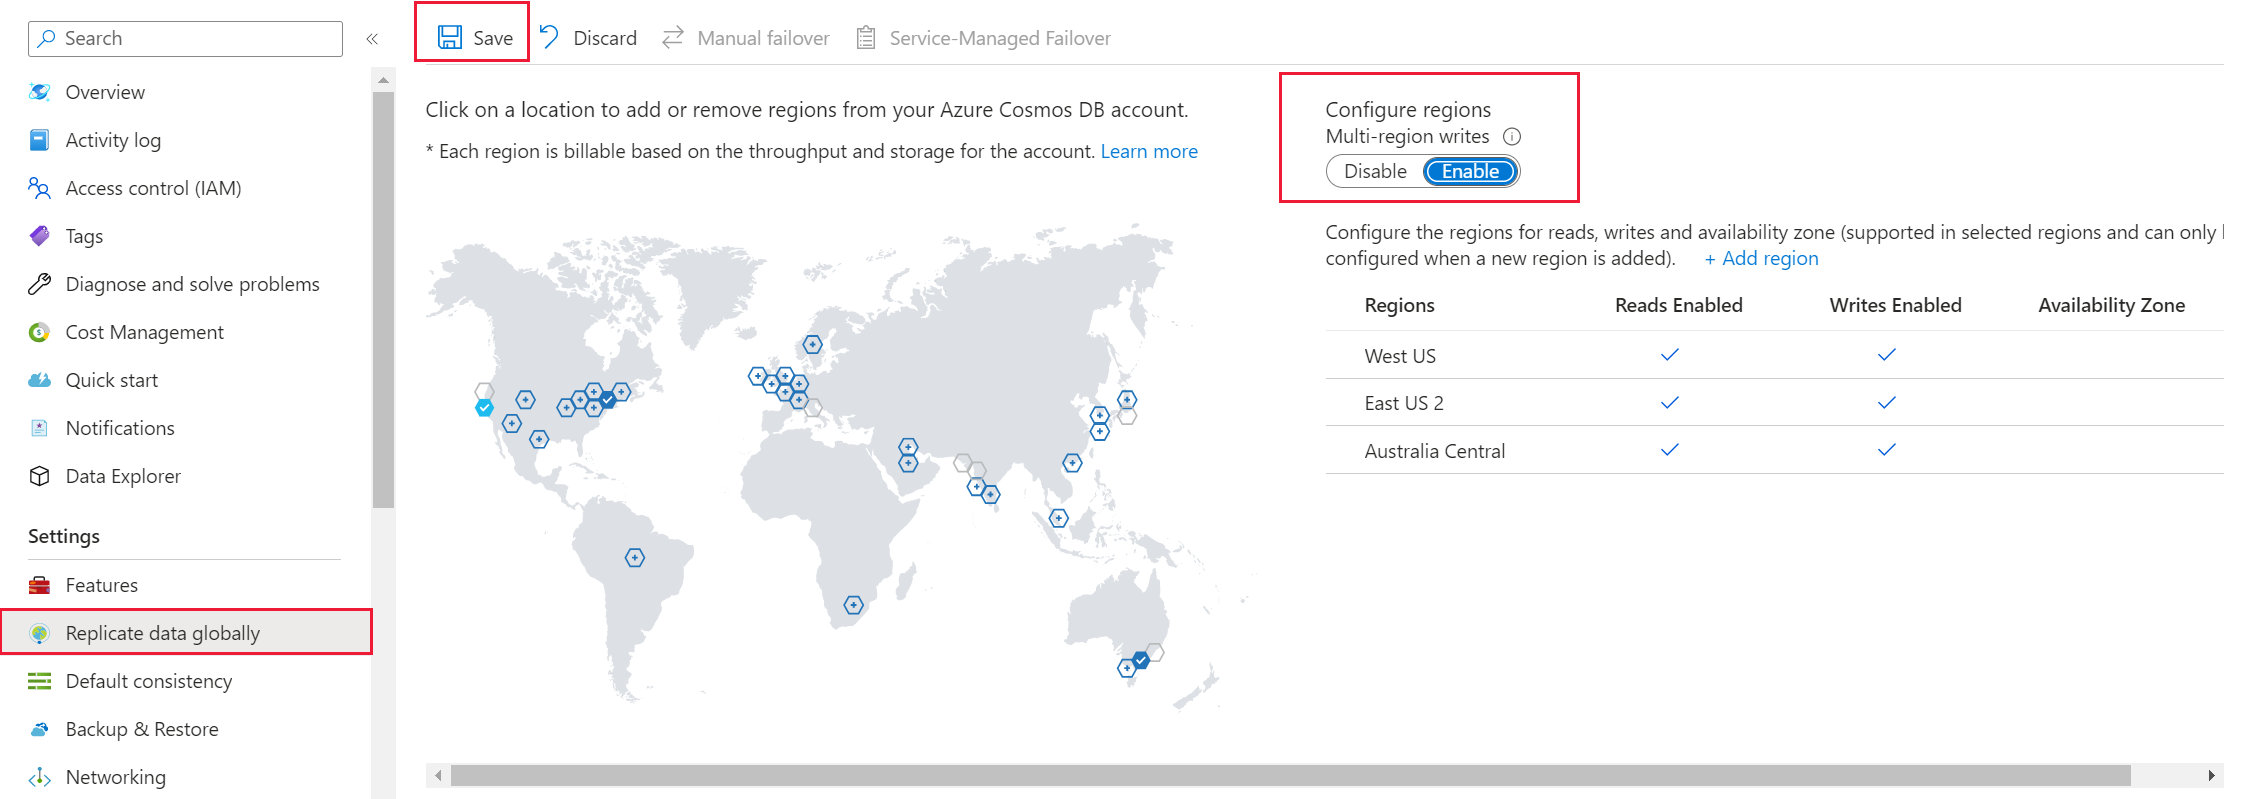Open Diagnose and solve problems wrench icon
This screenshot has width=2242, height=799.
40,284
